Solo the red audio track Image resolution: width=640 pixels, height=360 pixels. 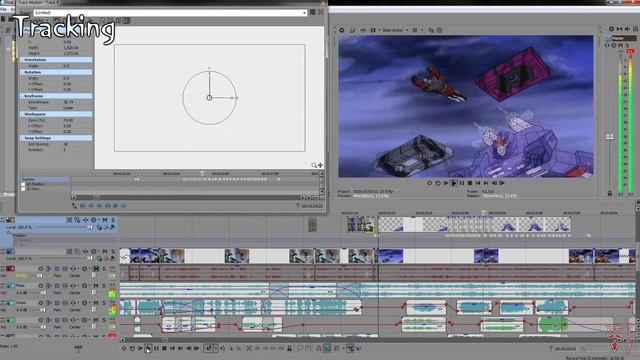(104, 269)
